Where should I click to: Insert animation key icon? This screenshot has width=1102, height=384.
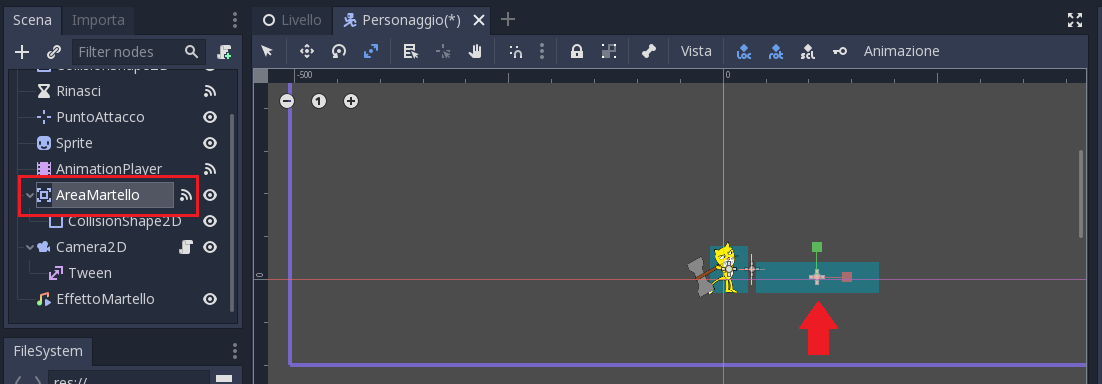point(840,51)
